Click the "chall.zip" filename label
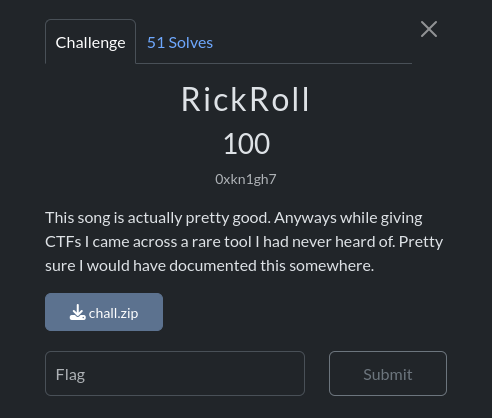Image resolution: width=492 pixels, height=418 pixels. [x=113, y=313]
